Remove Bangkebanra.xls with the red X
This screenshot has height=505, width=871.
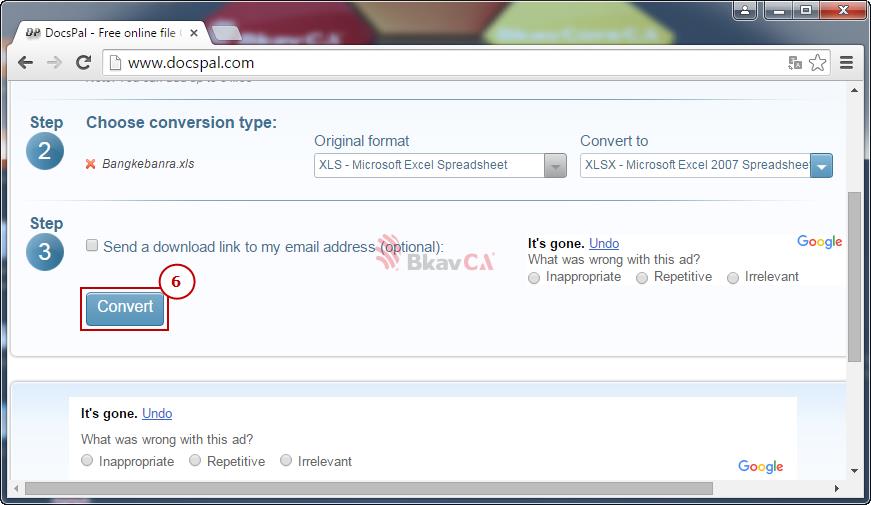(x=91, y=164)
